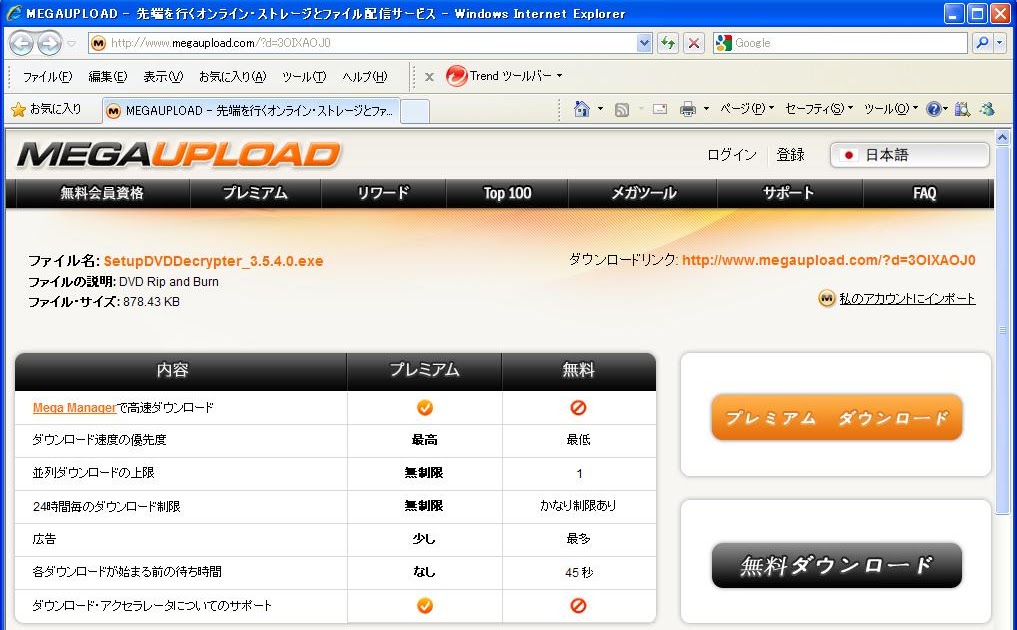1017x630 pixels.
Task: Click the Read mail icon
Action: point(660,109)
